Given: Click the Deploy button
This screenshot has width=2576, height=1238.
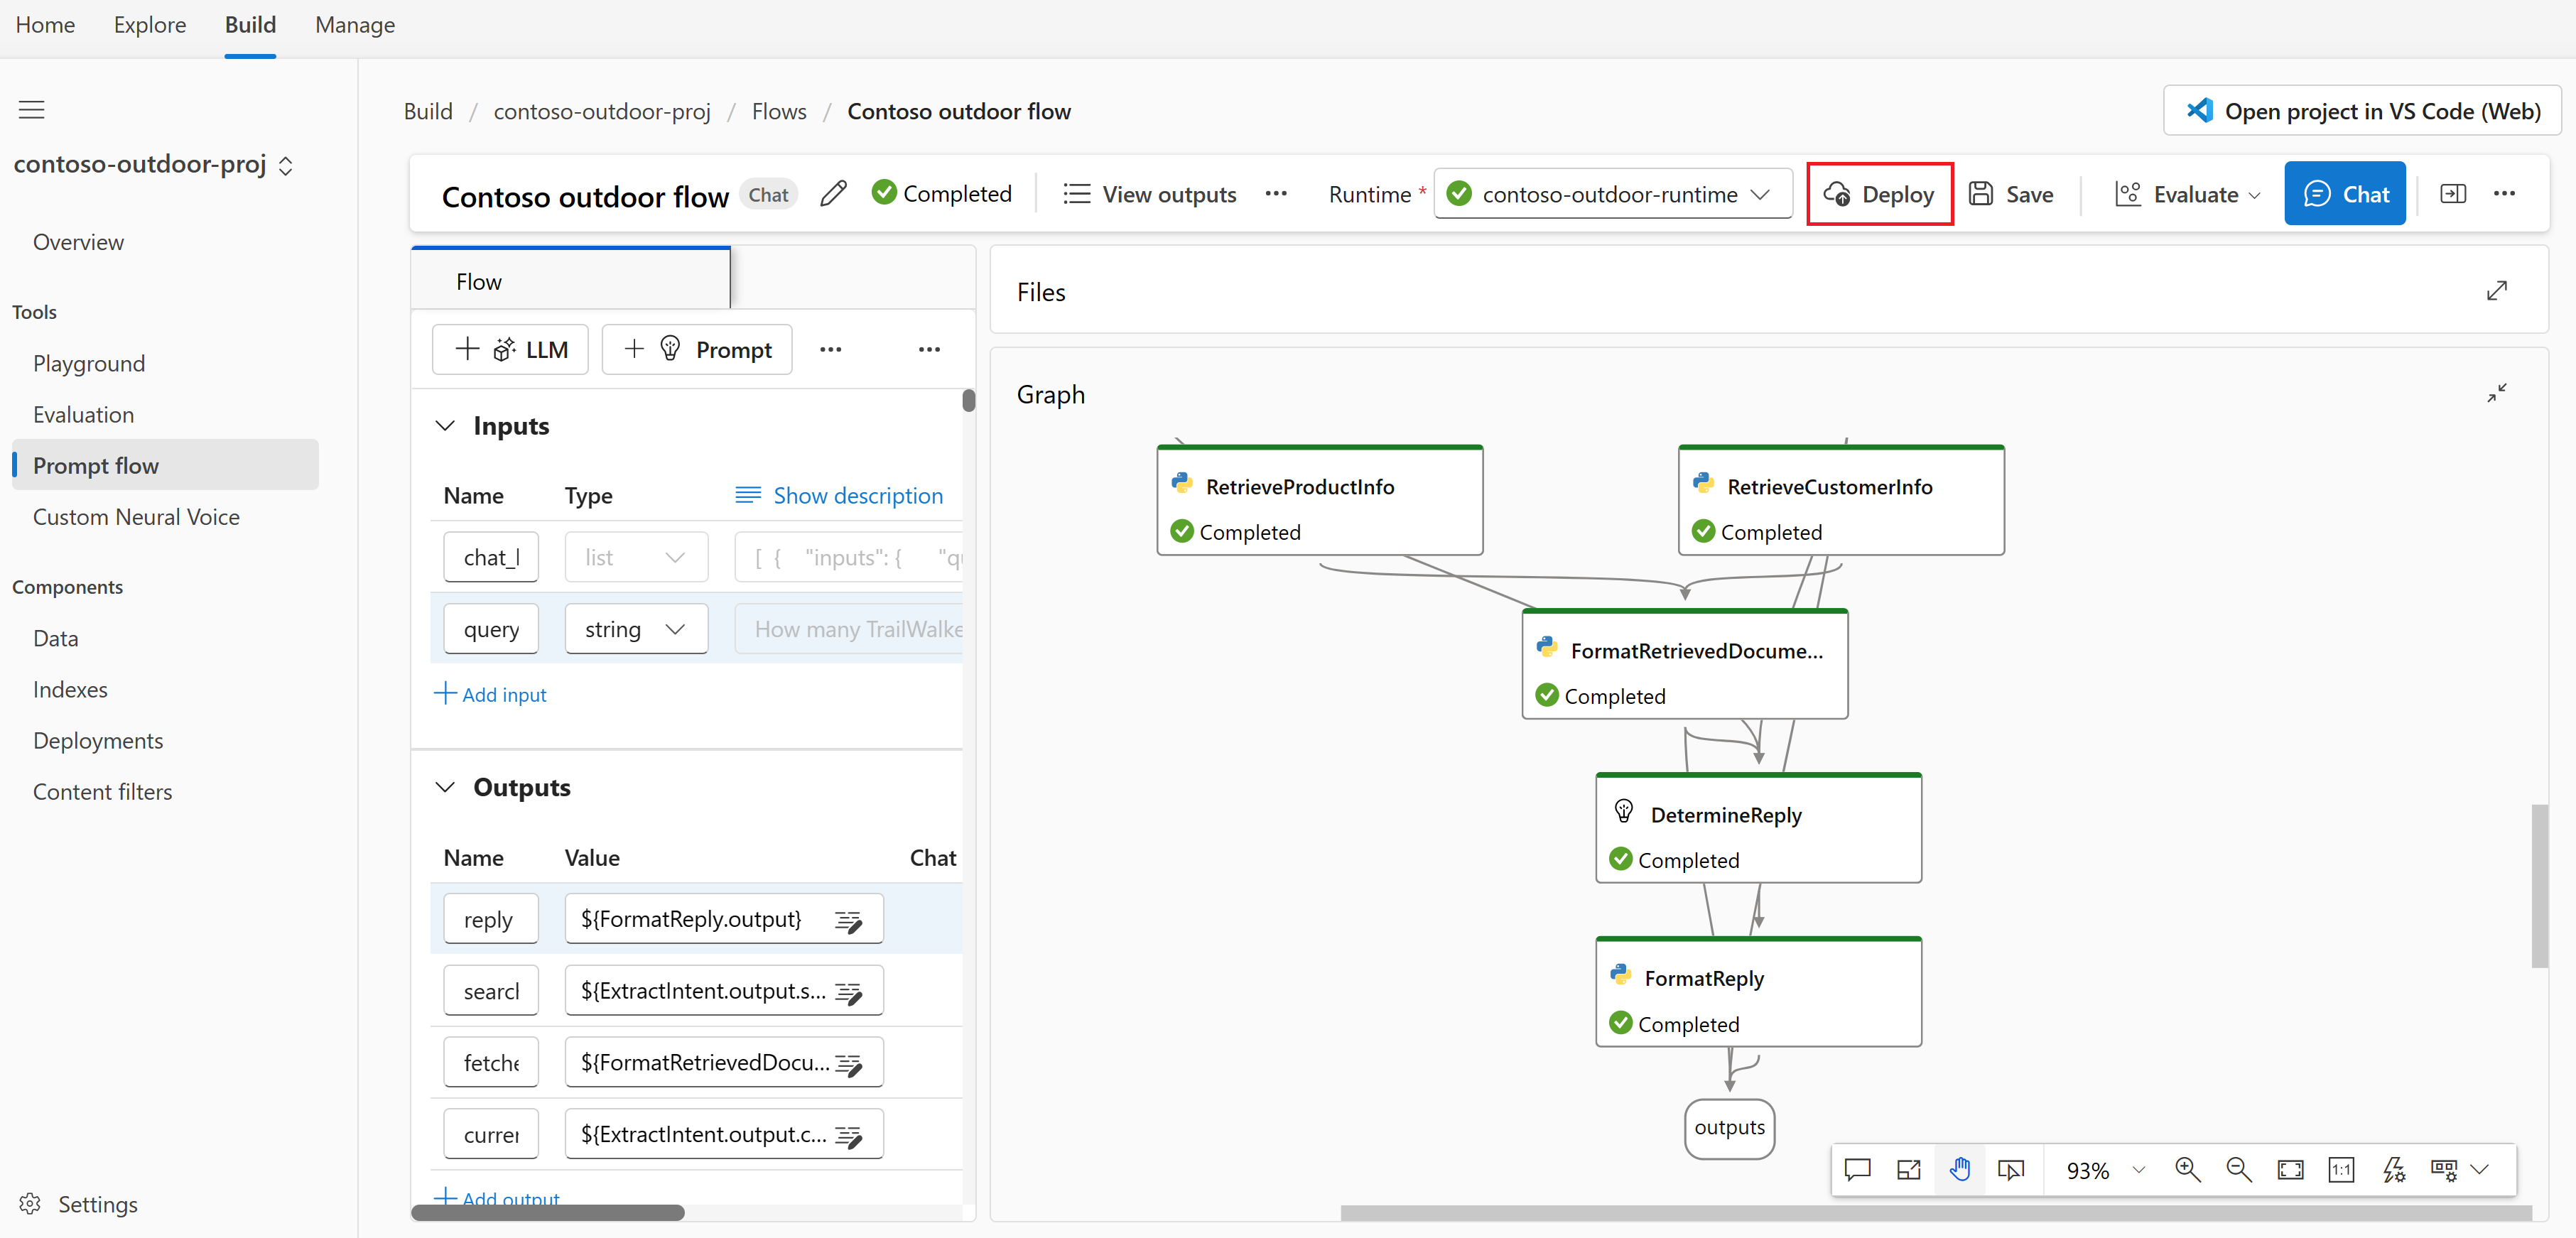Looking at the screenshot, I should click(1879, 194).
